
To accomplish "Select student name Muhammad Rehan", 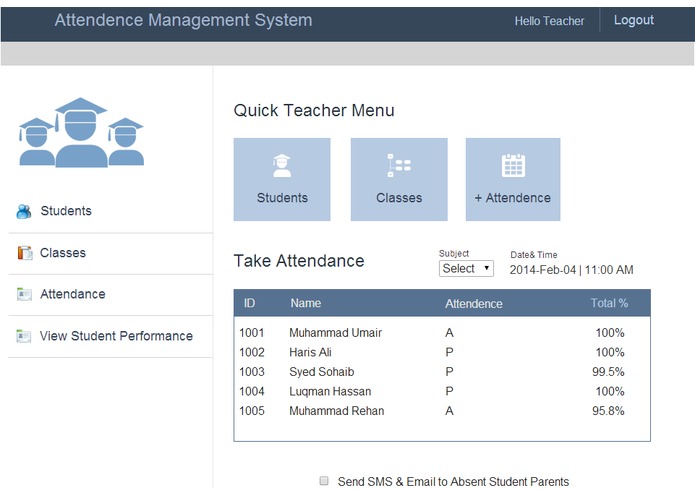I will [x=337, y=411].
